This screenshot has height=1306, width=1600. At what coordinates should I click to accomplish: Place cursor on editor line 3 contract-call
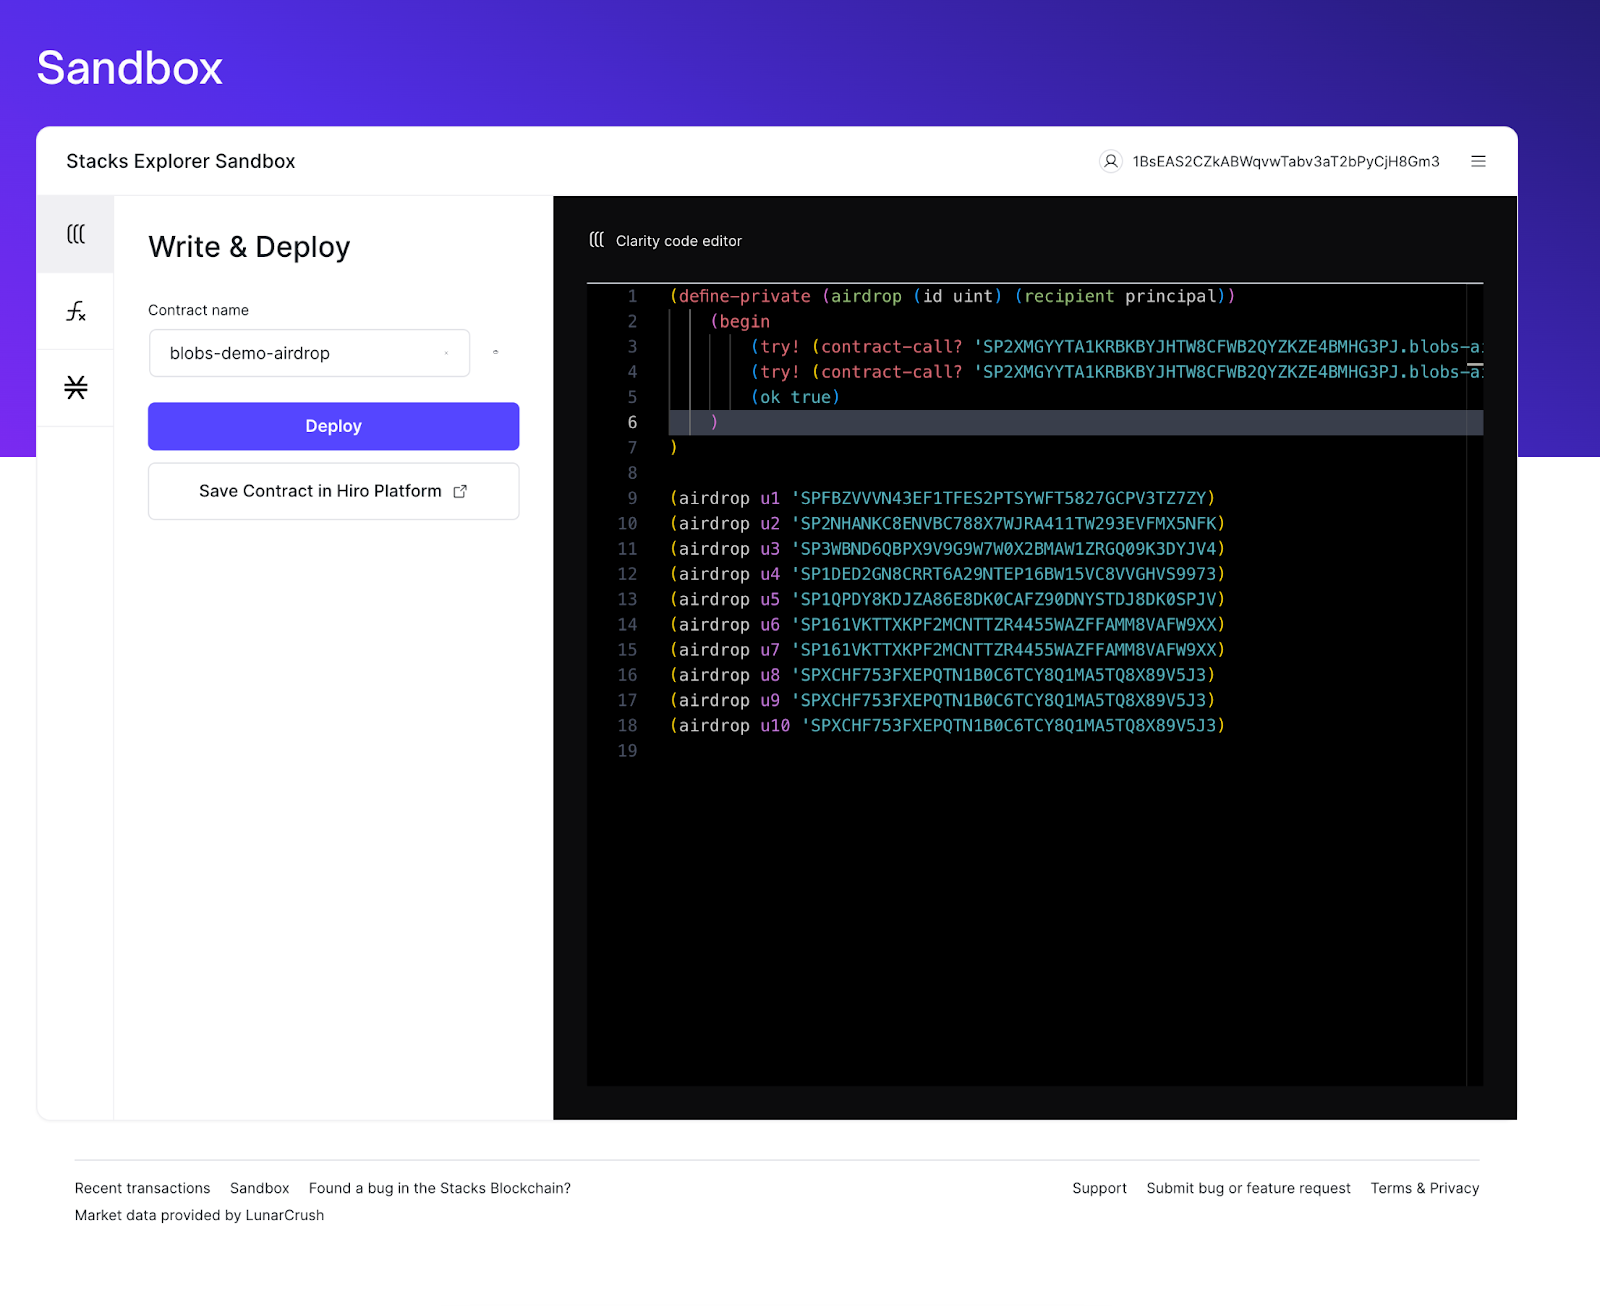(1116, 346)
